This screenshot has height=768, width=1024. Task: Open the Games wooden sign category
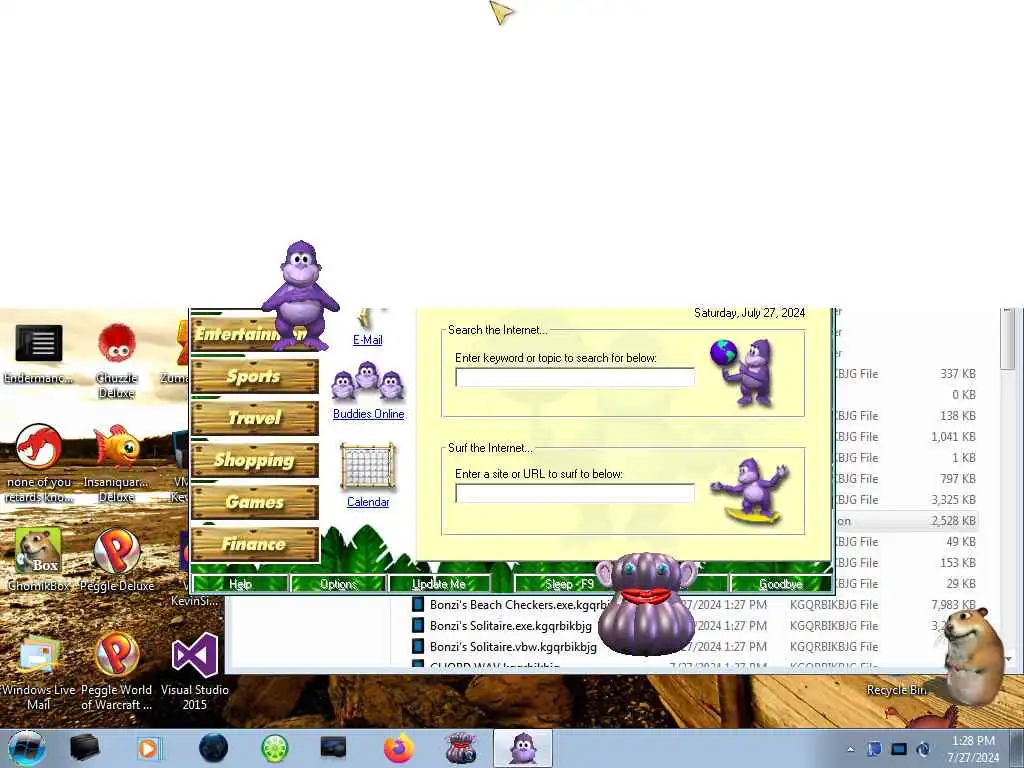point(255,502)
